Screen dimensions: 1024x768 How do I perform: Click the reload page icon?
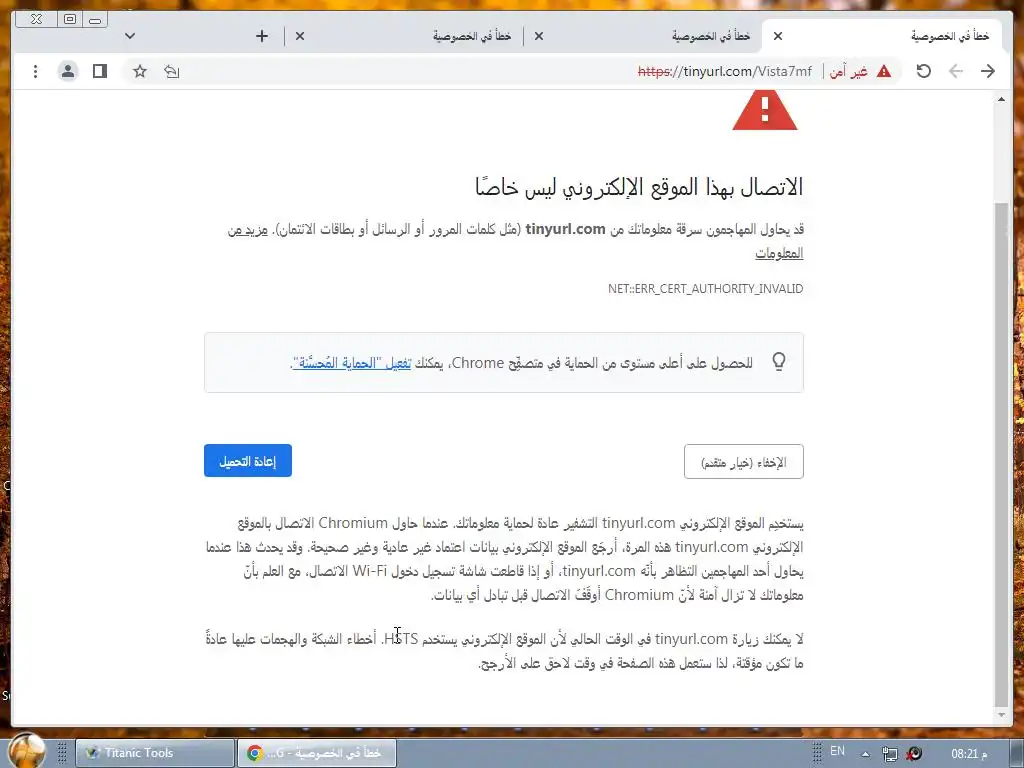[x=923, y=71]
